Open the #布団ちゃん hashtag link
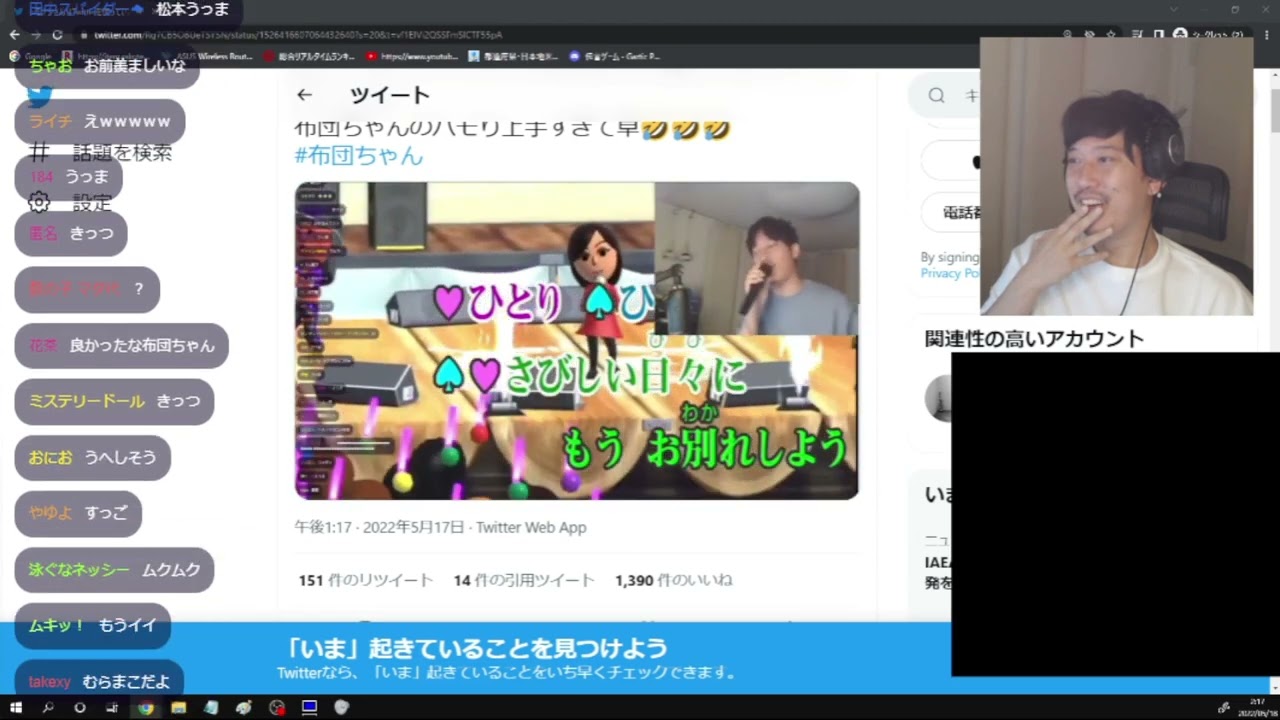This screenshot has width=1280, height=720. coord(359,155)
